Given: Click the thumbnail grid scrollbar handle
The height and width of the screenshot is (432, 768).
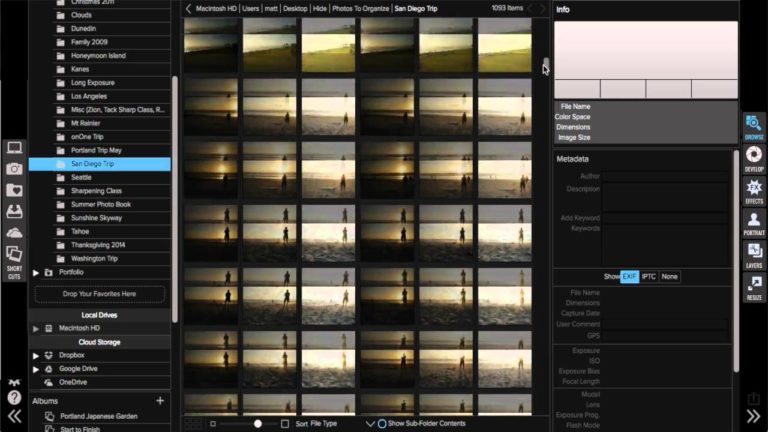Looking at the screenshot, I should [x=546, y=64].
